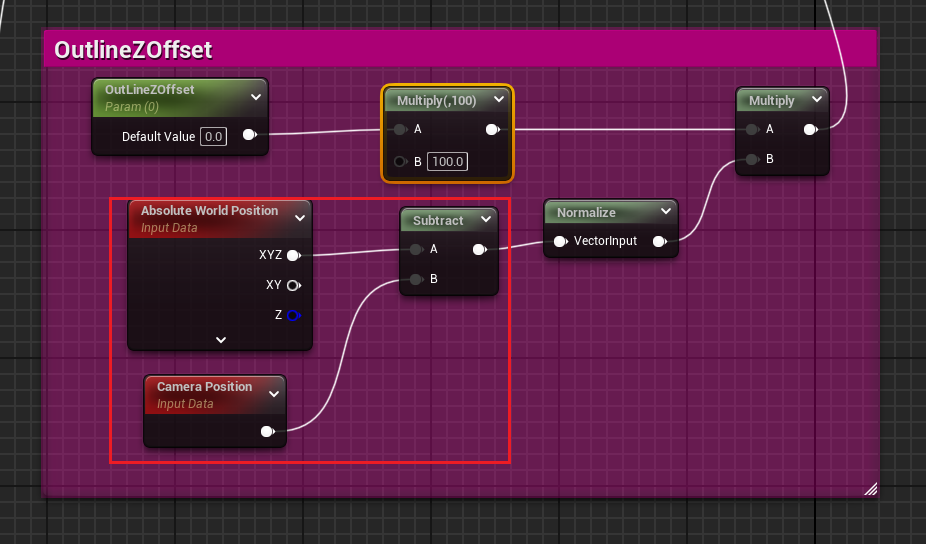
Task: Click the Camera Position output pin
Action: (x=267, y=431)
